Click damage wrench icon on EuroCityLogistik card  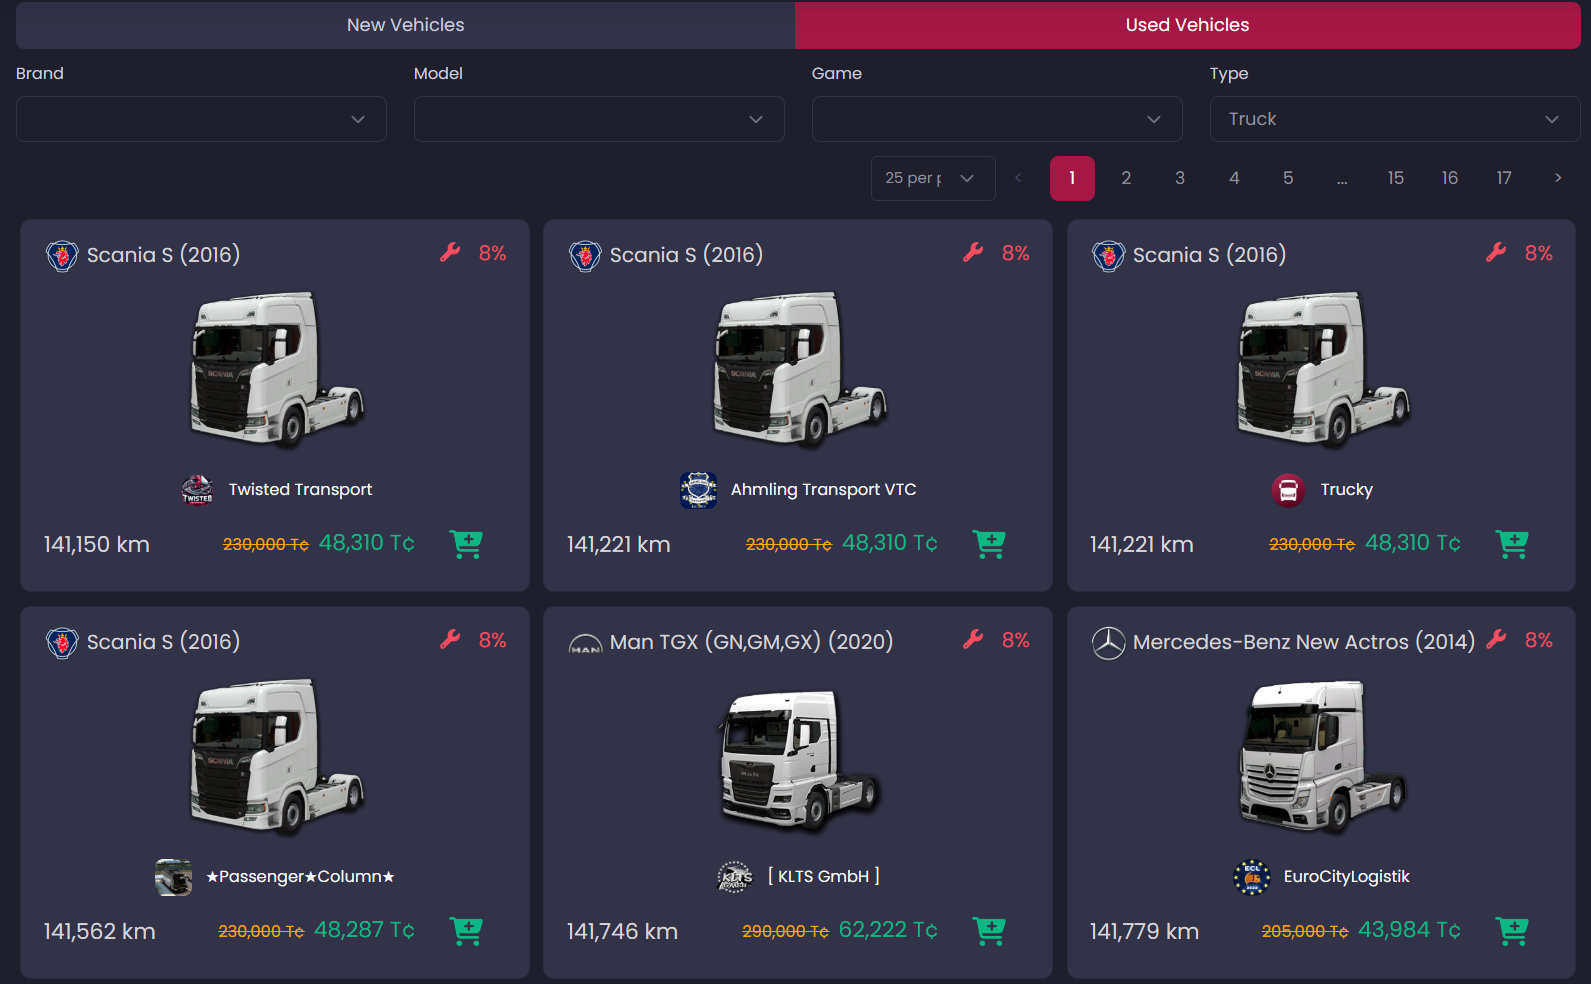1497,640
